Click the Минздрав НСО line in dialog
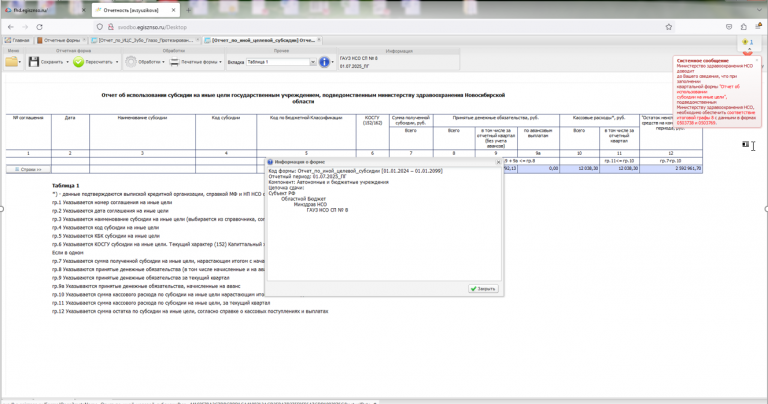 coord(310,204)
